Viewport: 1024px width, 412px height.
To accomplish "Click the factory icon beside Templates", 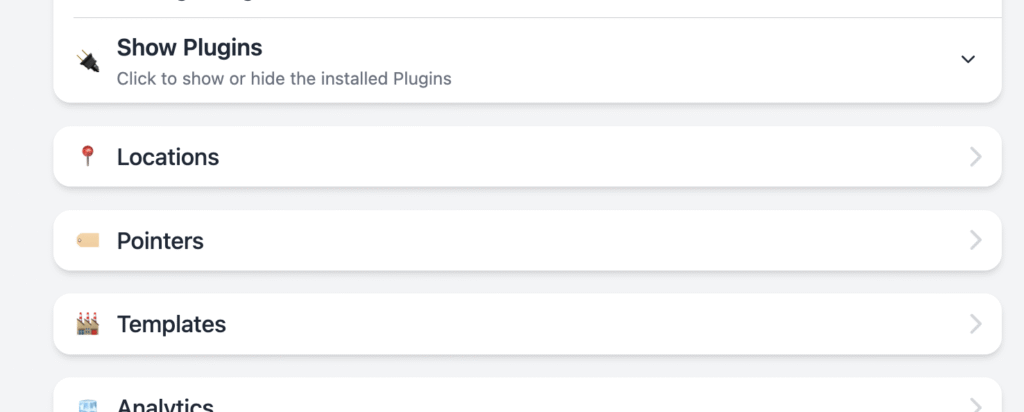I will 88,324.
